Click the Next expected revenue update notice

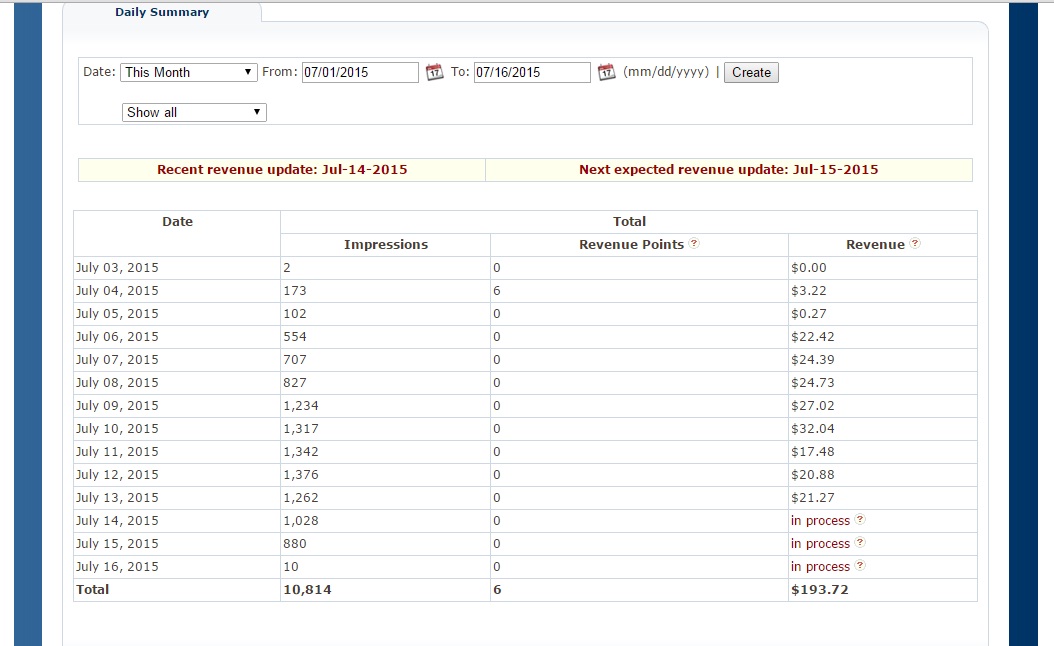click(728, 170)
